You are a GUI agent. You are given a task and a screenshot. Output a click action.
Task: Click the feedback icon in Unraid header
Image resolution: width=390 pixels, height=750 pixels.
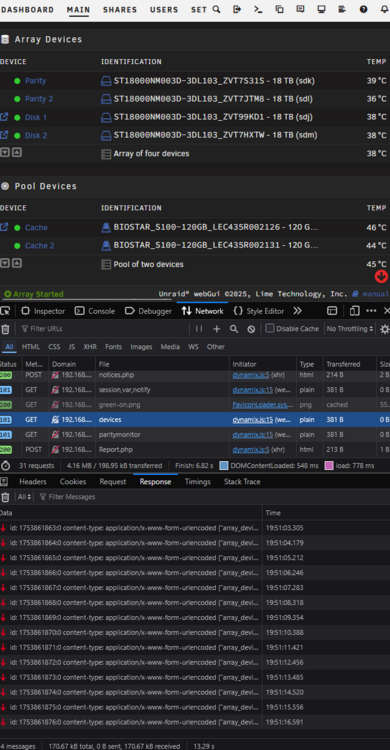point(300,9)
